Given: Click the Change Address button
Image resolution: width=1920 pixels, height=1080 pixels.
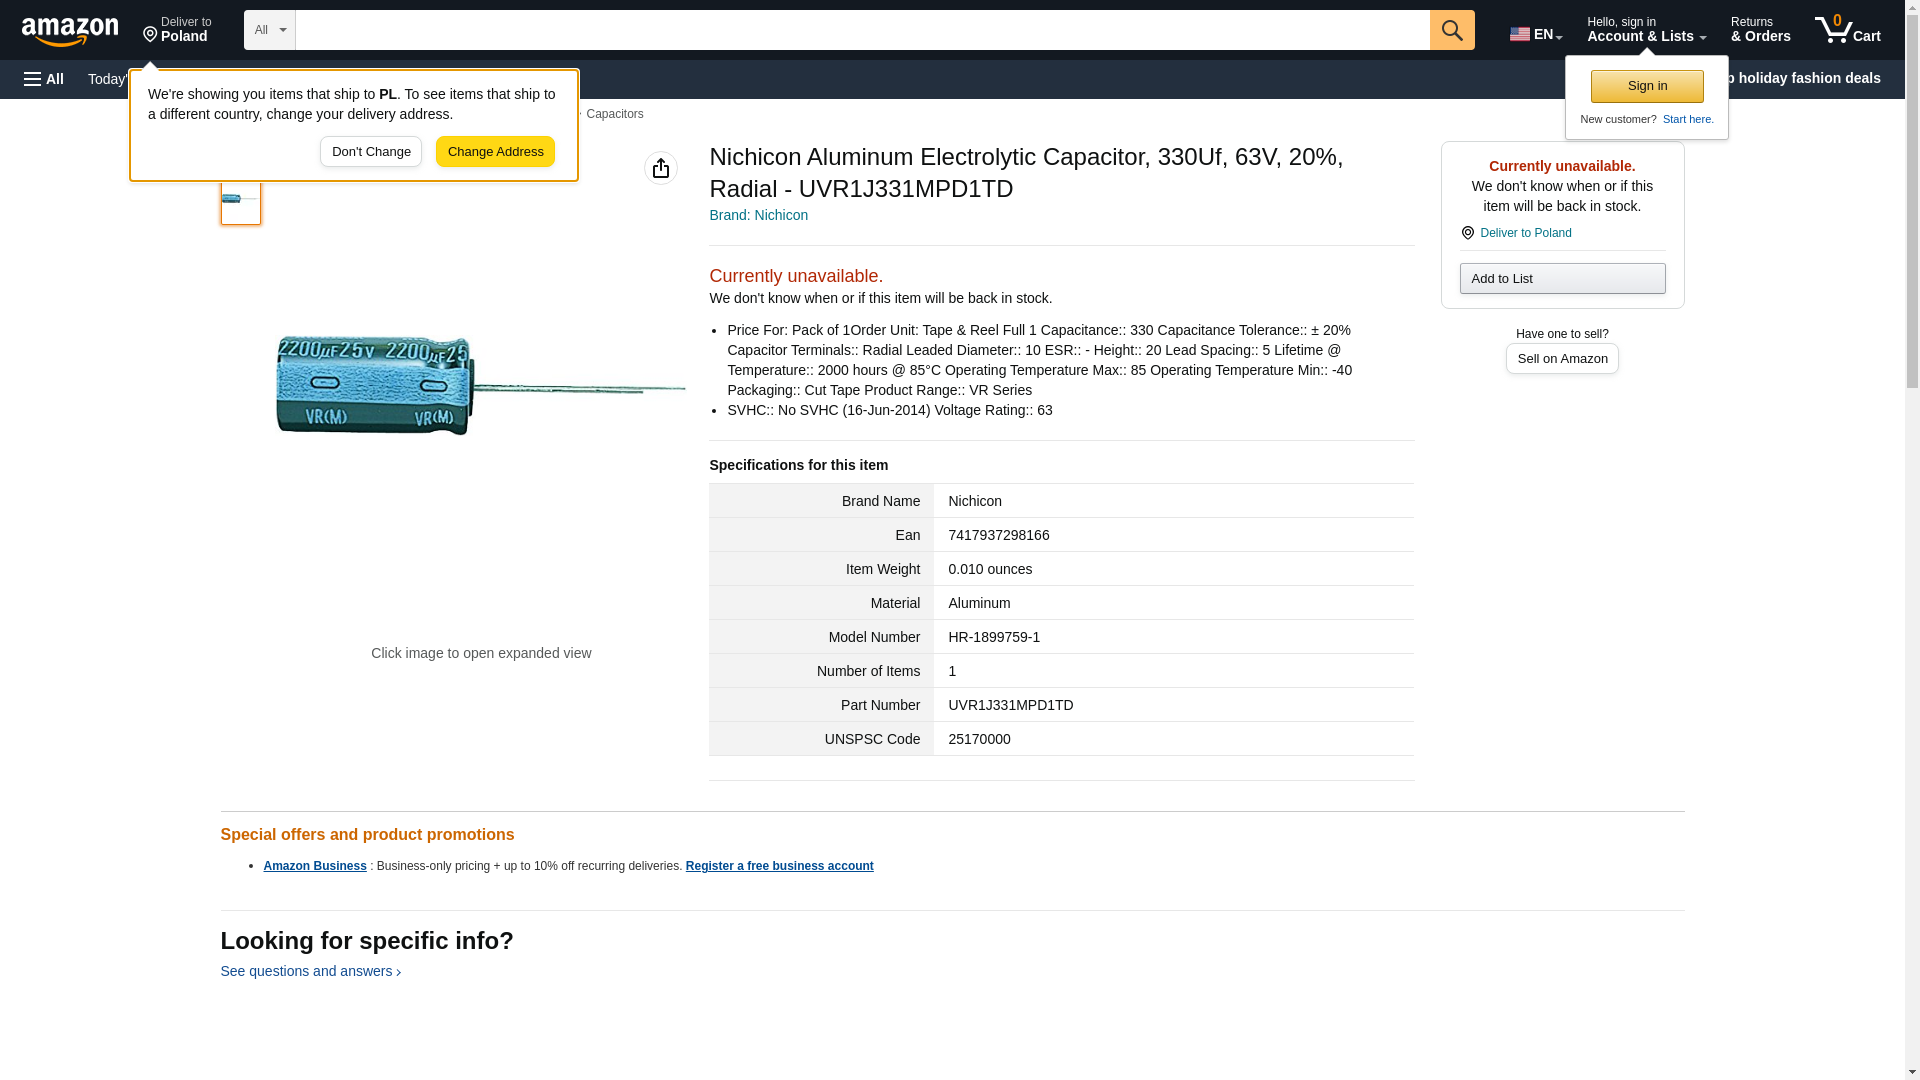Looking at the screenshot, I should click(x=495, y=152).
